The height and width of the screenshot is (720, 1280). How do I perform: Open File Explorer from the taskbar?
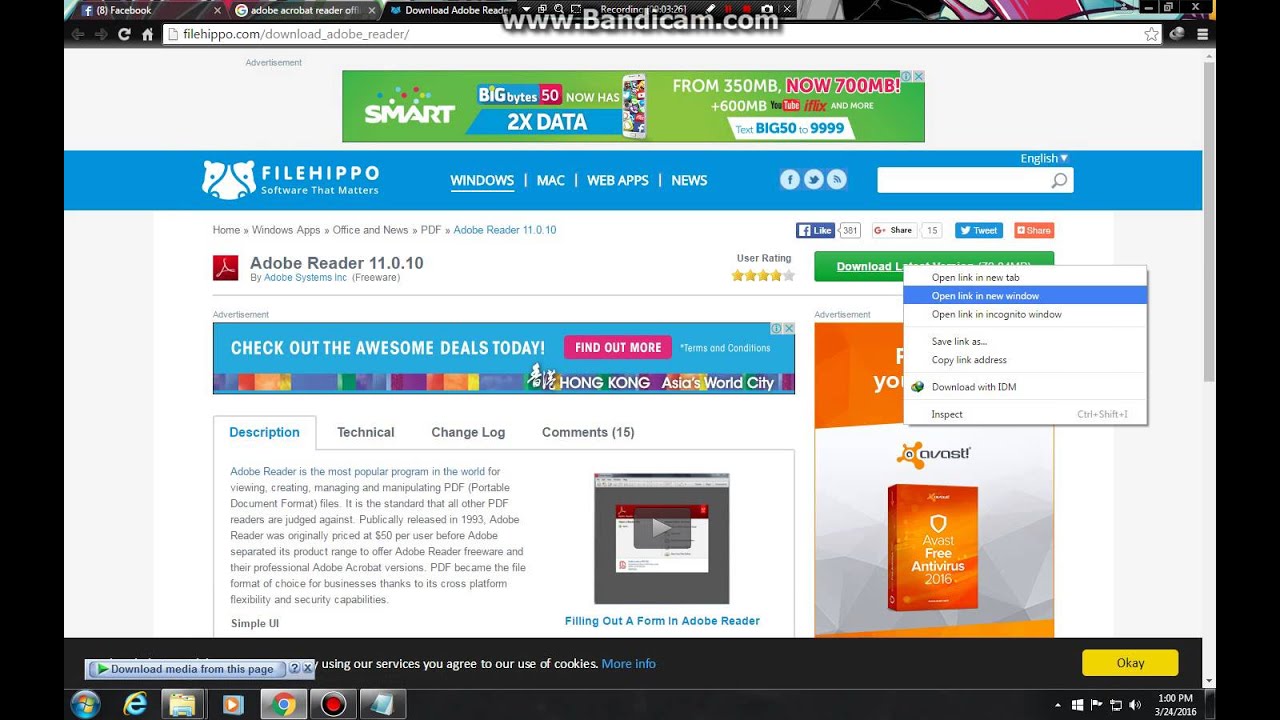point(183,704)
